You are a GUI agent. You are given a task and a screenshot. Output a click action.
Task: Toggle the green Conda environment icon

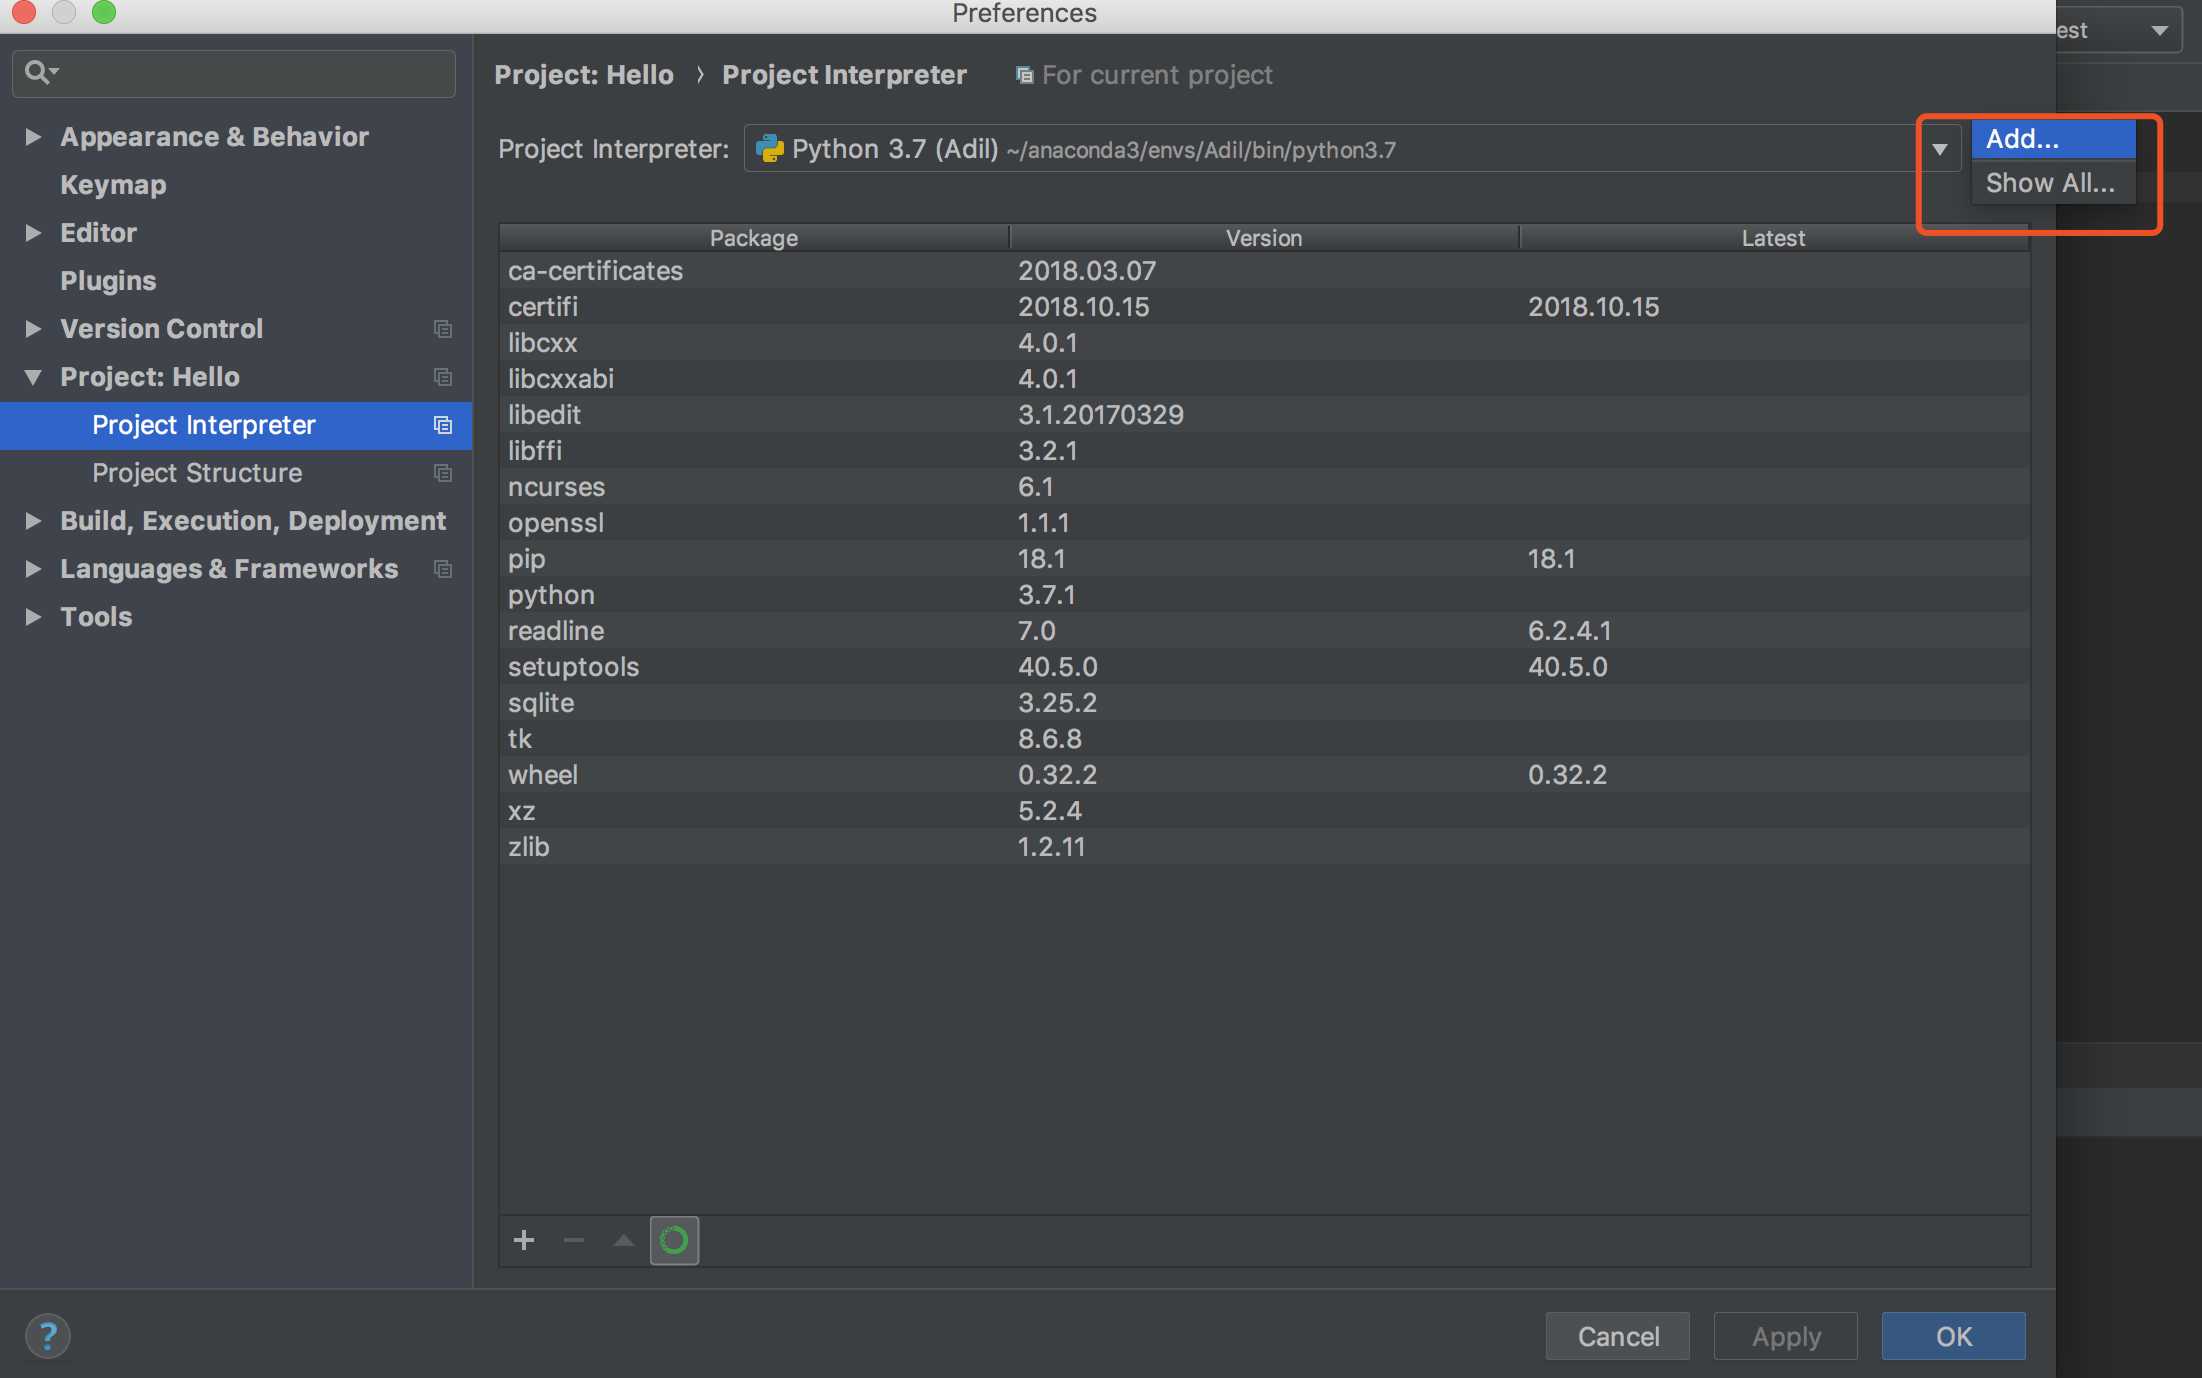click(674, 1240)
